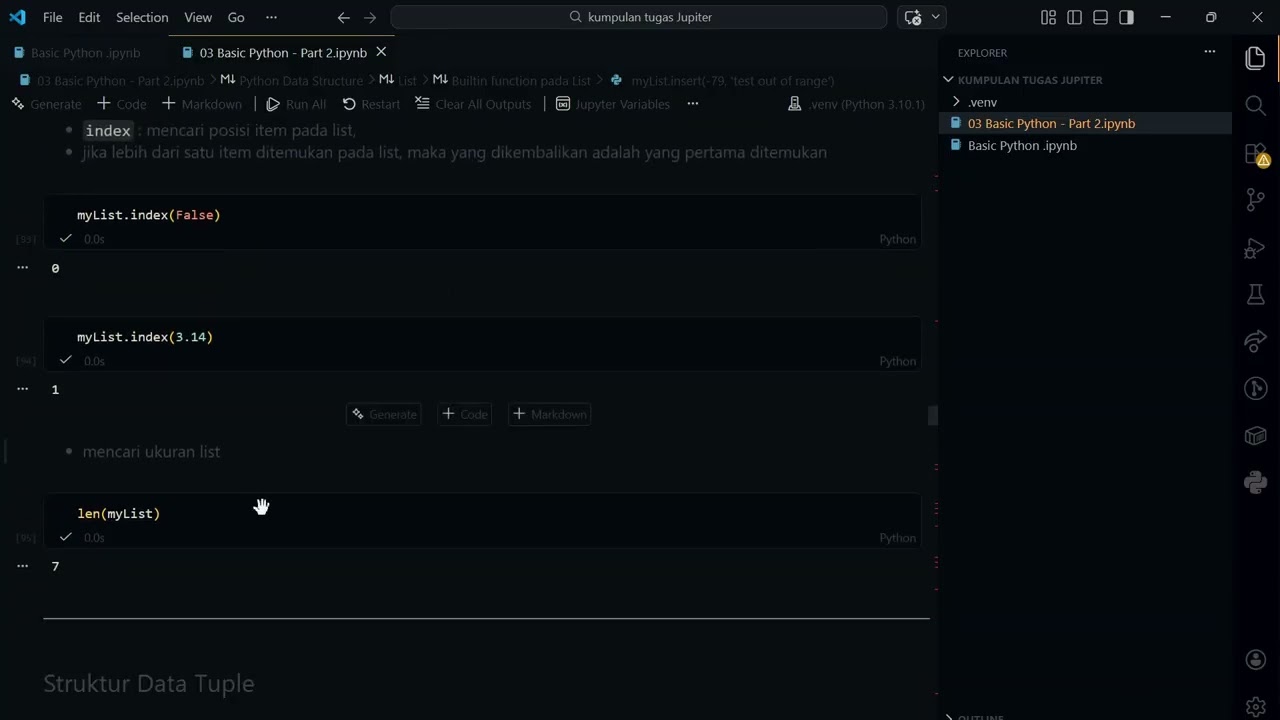
Task: Go back with navigation arrow
Action: 344,17
